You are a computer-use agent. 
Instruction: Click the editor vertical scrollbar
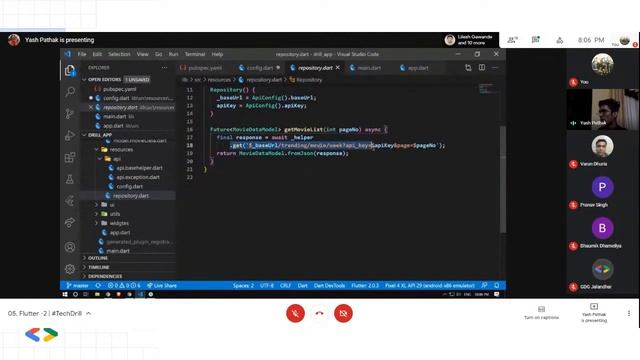click(x=503, y=180)
